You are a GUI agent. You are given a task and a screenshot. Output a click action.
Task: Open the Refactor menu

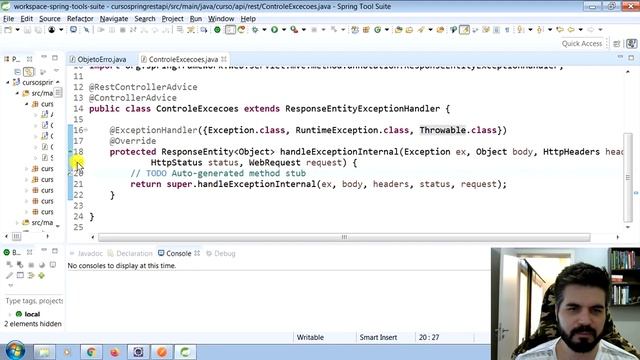coord(80,19)
